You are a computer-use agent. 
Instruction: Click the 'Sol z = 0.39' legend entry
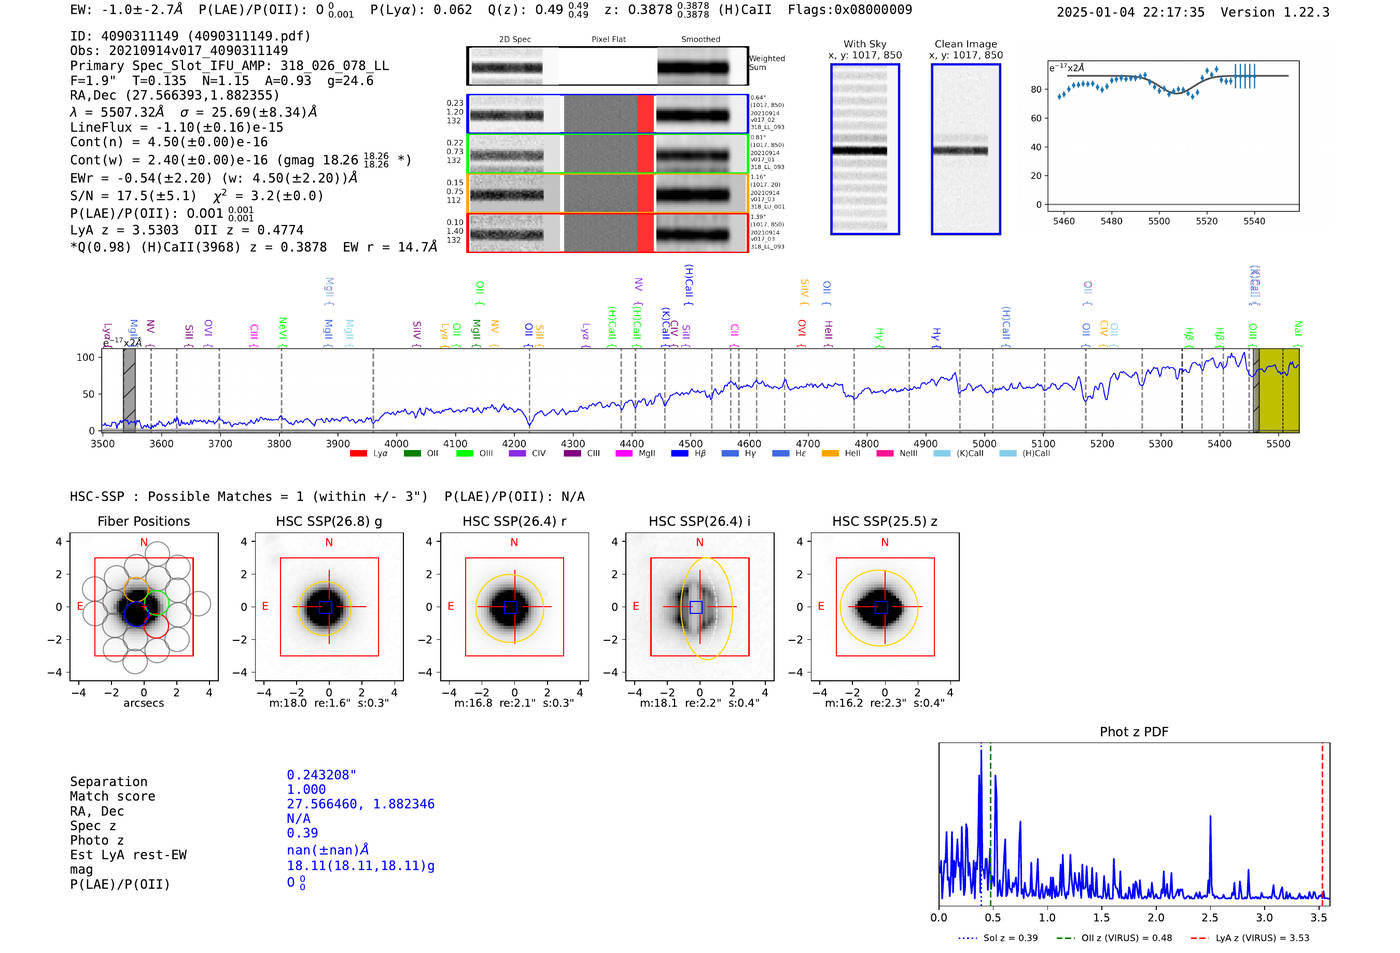(998, 938)
